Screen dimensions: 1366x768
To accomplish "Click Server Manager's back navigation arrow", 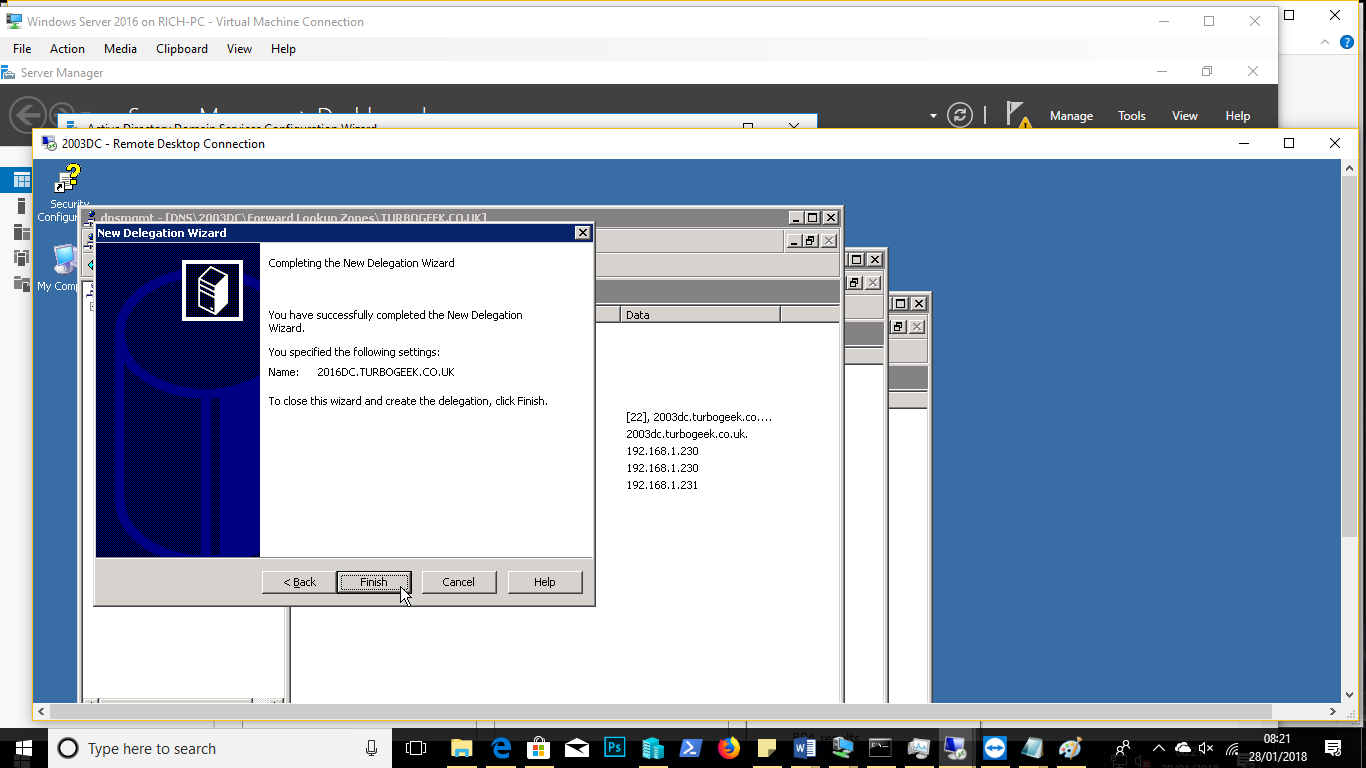I will (x=28, y=115).
